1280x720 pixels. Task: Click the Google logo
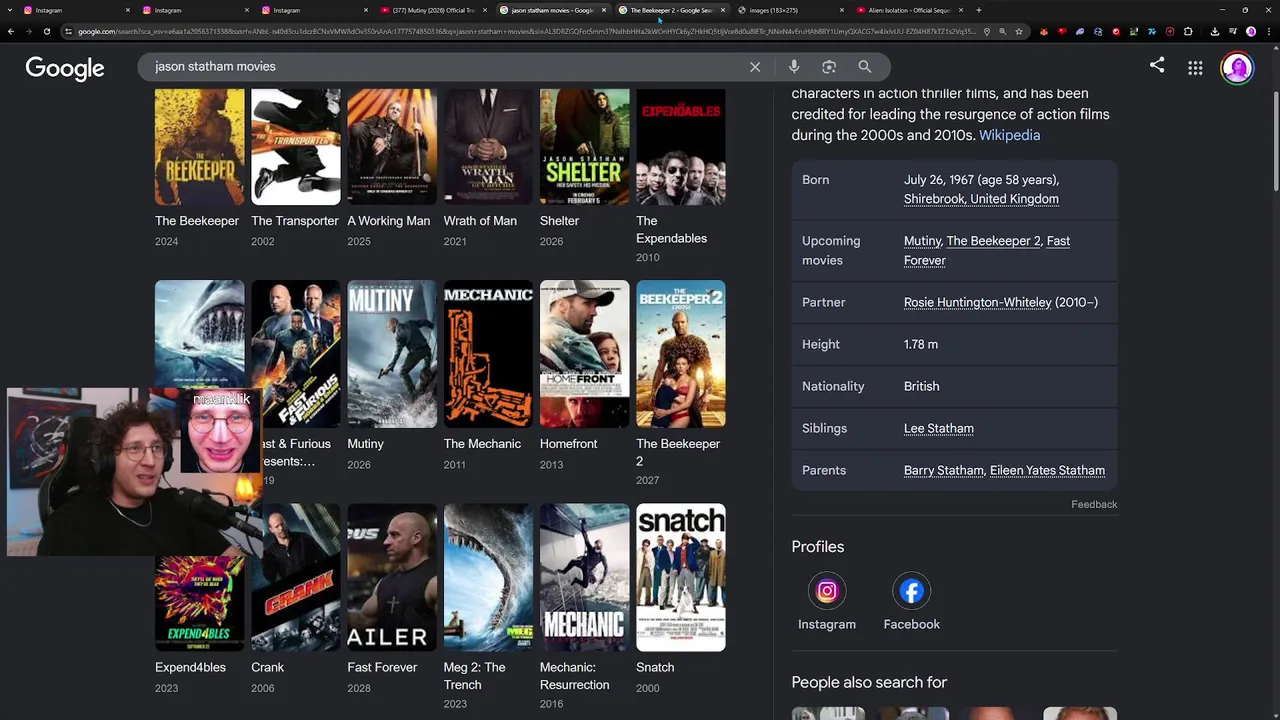point(65,68)
